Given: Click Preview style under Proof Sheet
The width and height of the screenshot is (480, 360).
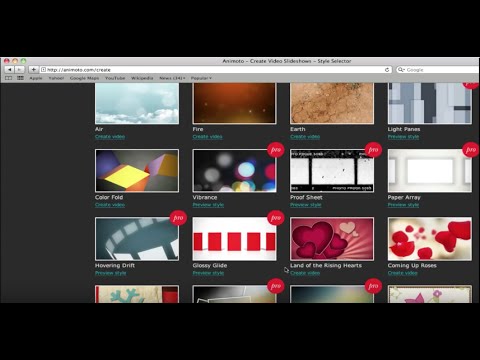Looking at the screenshot, I should click(x=305, y=205).
